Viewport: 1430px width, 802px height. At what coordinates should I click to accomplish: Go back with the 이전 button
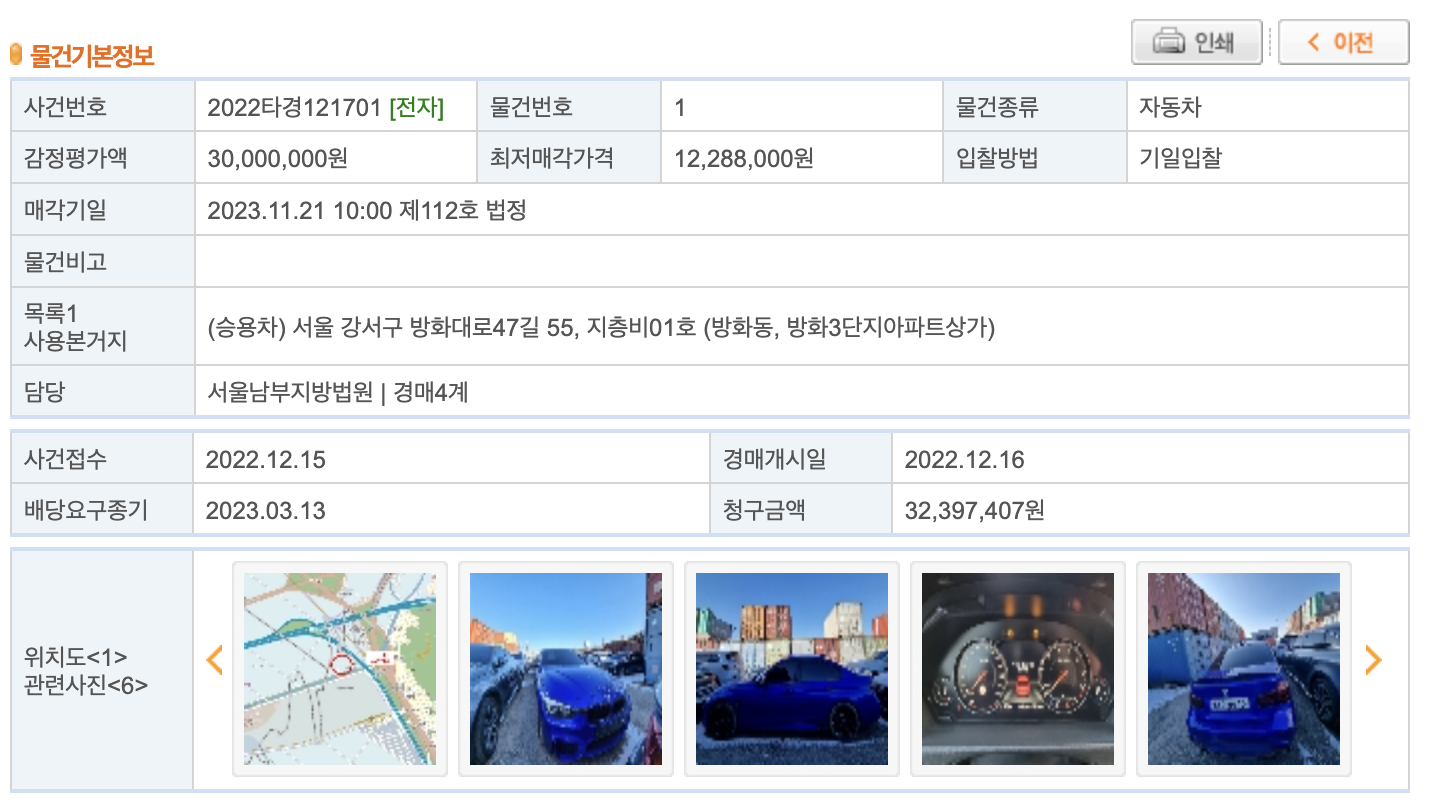tap(1343, 43)
